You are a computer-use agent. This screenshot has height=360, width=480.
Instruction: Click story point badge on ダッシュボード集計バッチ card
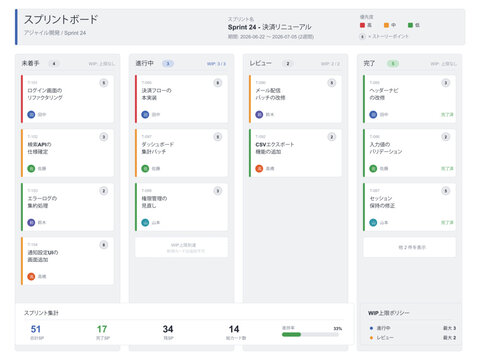pyautogui.click(x=218, y=137)
